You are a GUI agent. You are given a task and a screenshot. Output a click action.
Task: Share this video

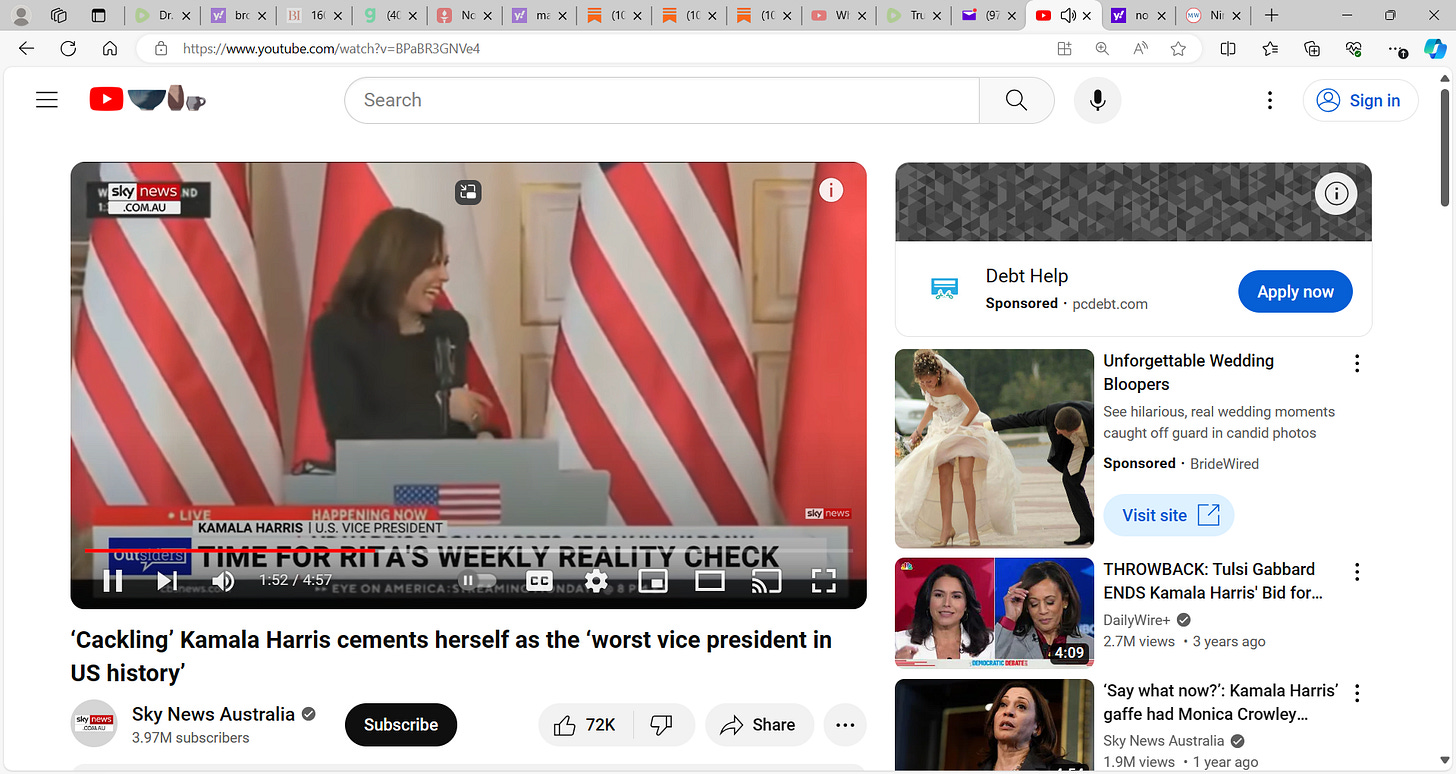pyautogui.click(x=757, y=725)
